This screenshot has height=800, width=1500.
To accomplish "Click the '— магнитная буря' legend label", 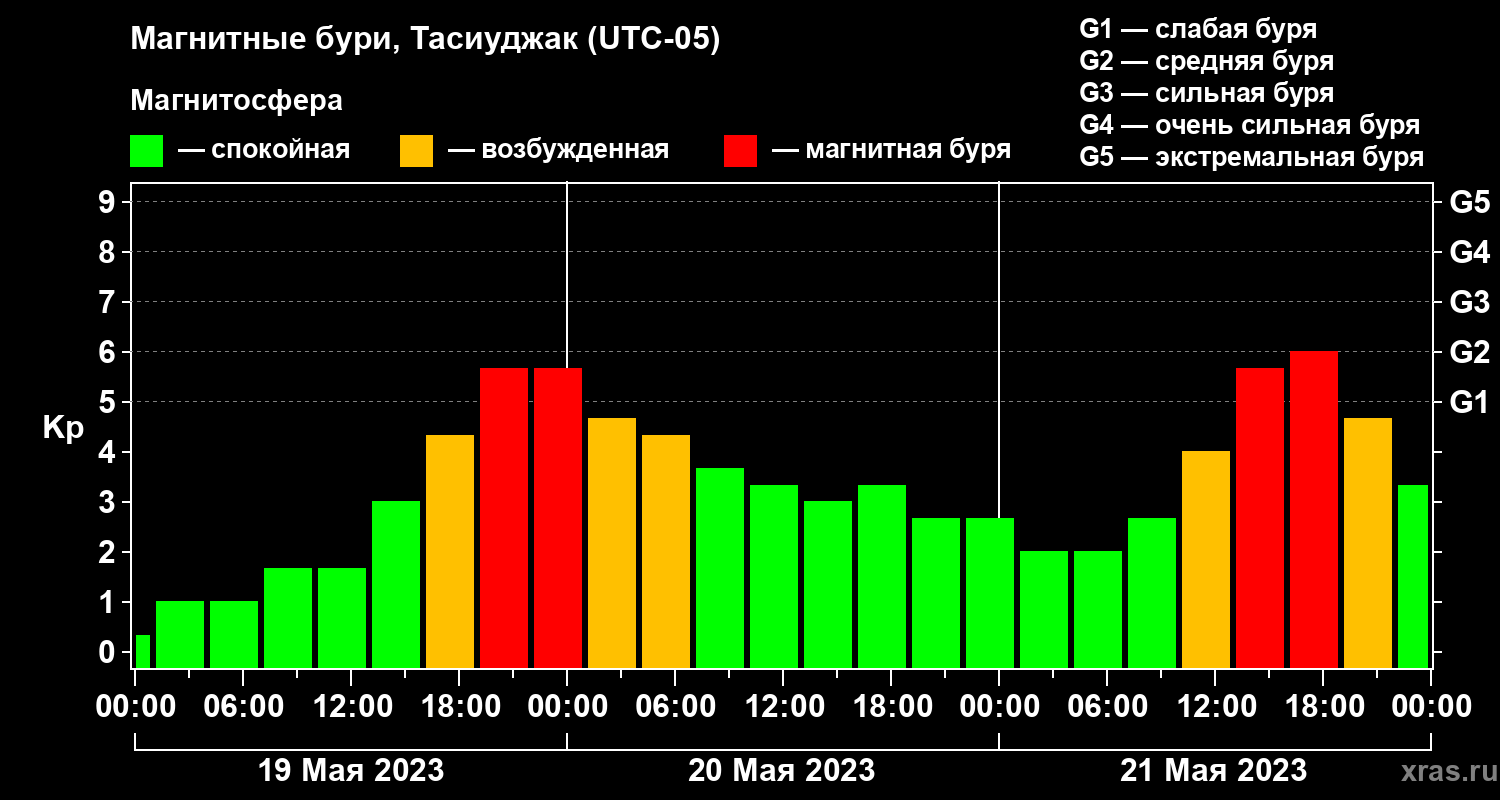I will [891, 151].
